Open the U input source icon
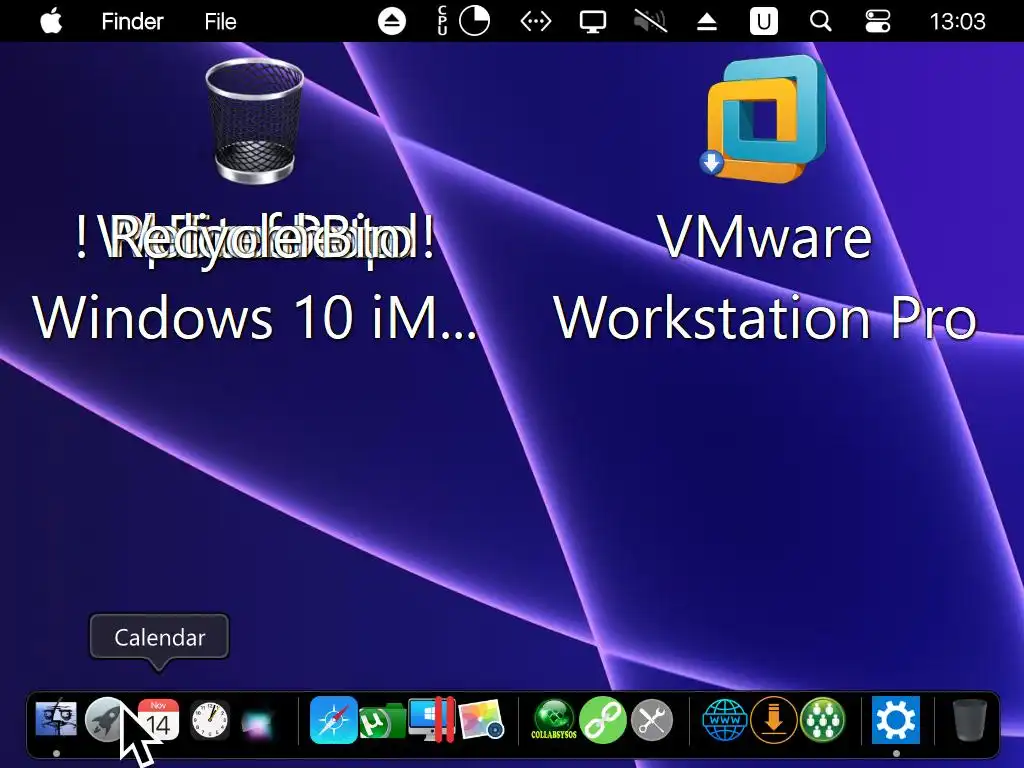Viewport: 1024px width, 768px height. [763, 22]
